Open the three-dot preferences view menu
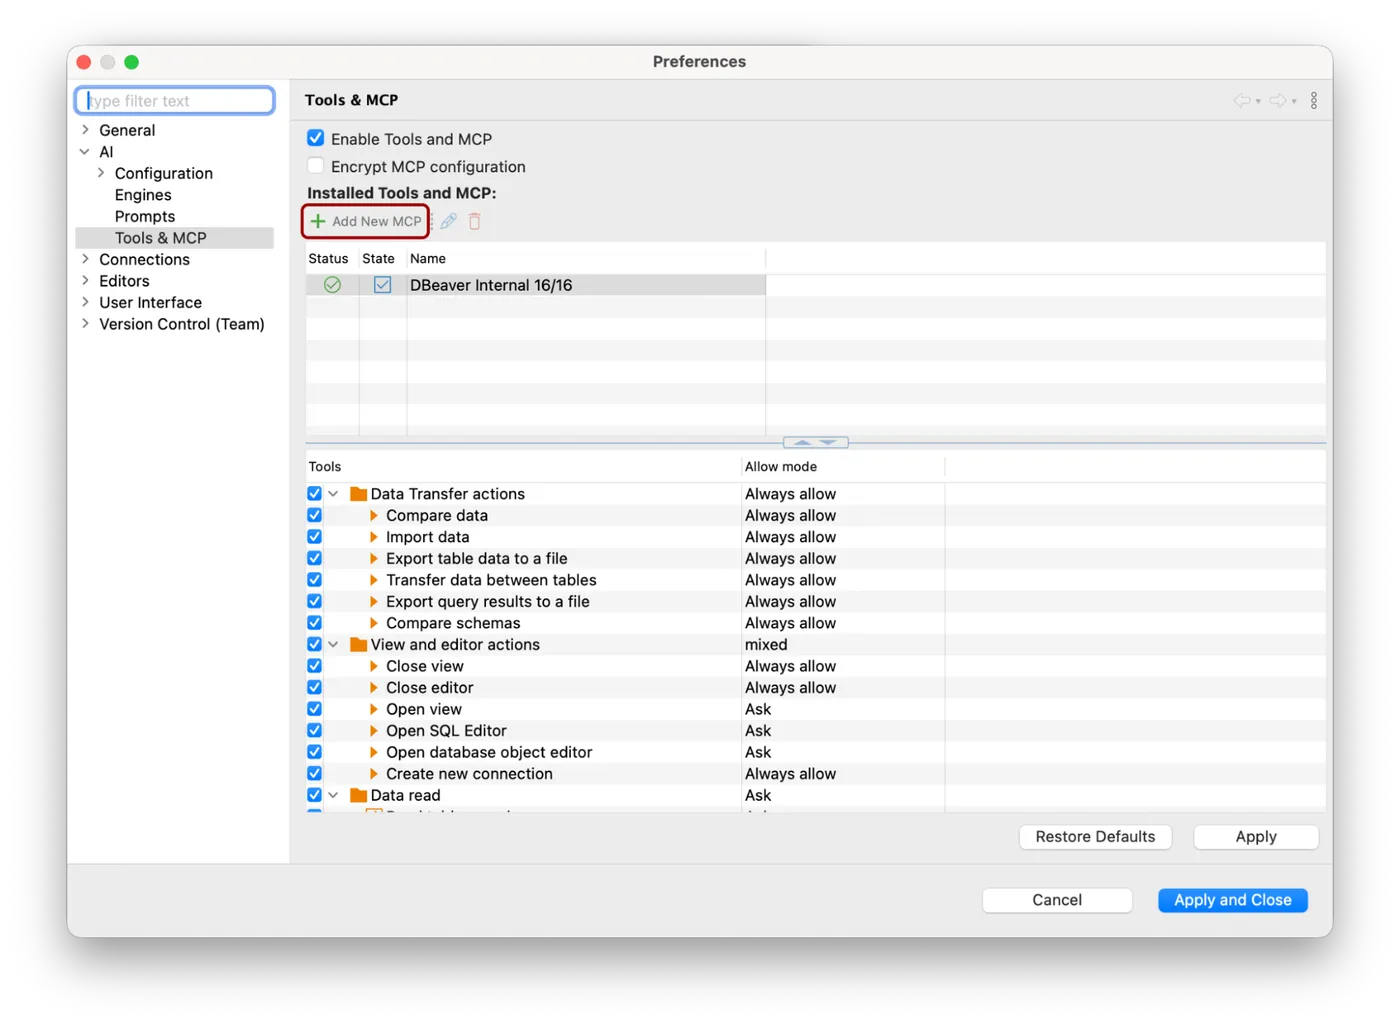This screenshot has height=1027, width=1400. (x=1314, y=100)
